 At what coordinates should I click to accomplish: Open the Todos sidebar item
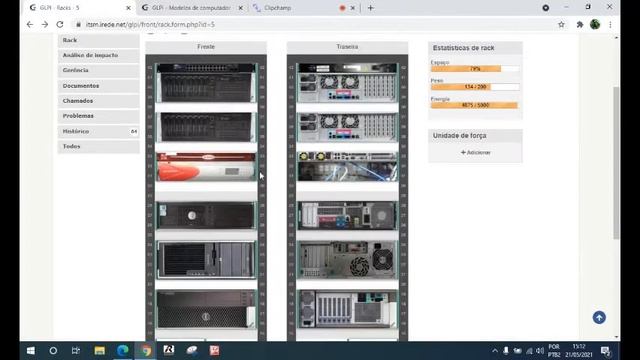[x=98, y=147]
